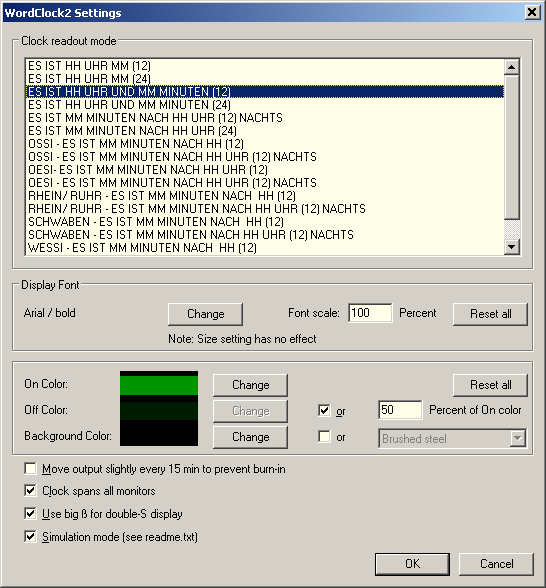The width and height of the screenshot is (546, 588).
Task: Enable the 'or' checkbox beside Brushed steel
Action: (324, 436)
